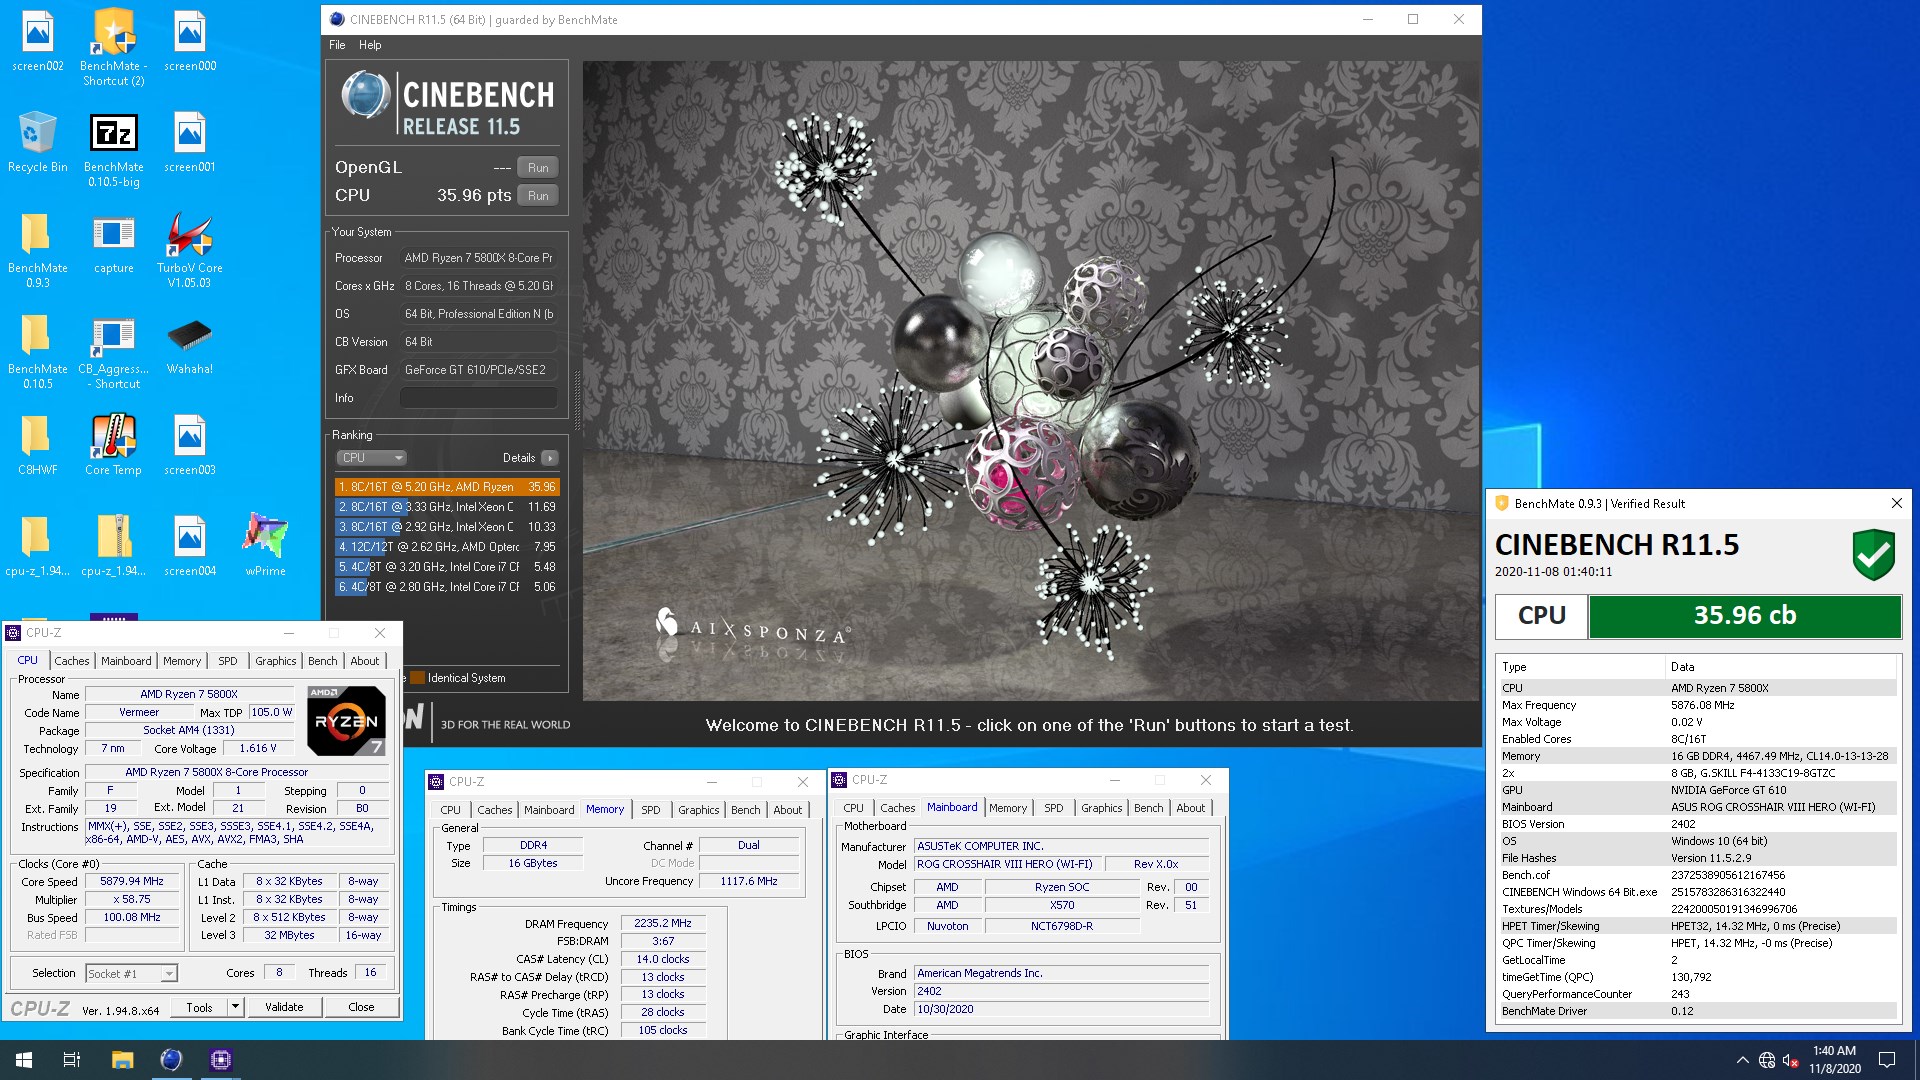Open the BenchMate 0.10.5 folder
This screenshot has width=1920, height=1080.
[38, 351]
